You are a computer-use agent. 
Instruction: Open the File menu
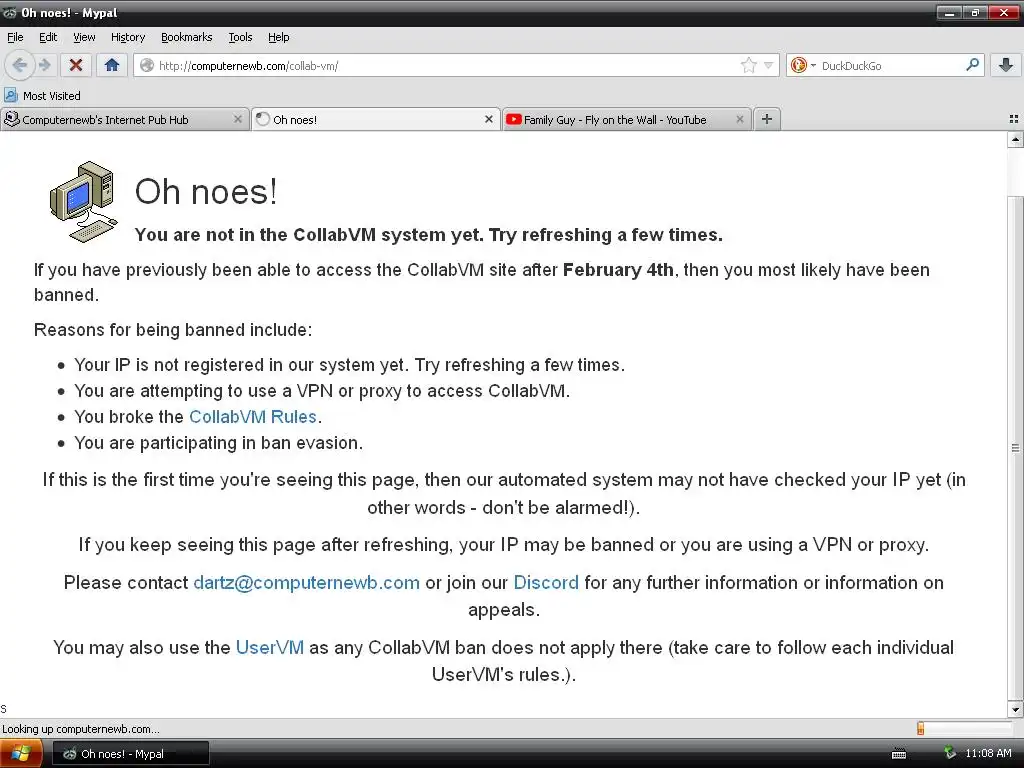(x=15, y=37)
